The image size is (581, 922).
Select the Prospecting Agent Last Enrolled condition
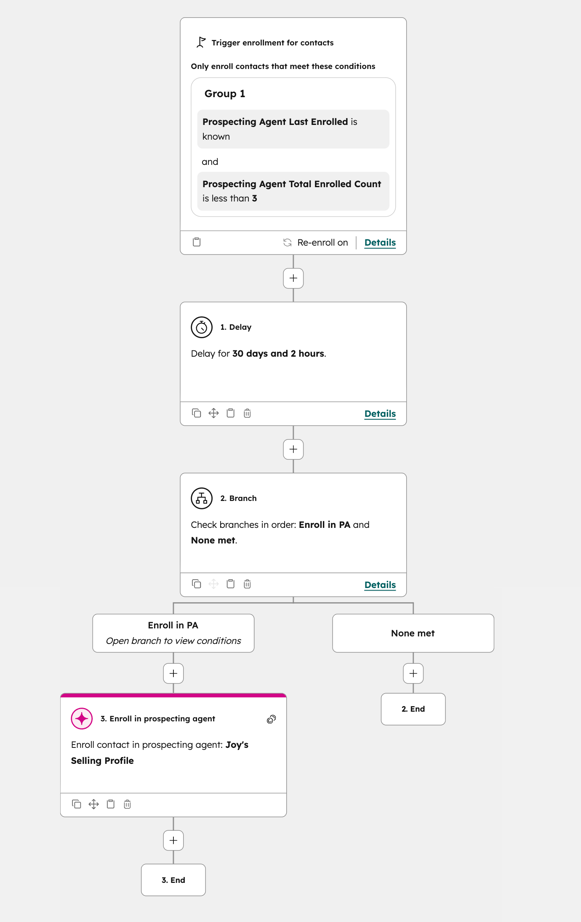tap(292, 129)
